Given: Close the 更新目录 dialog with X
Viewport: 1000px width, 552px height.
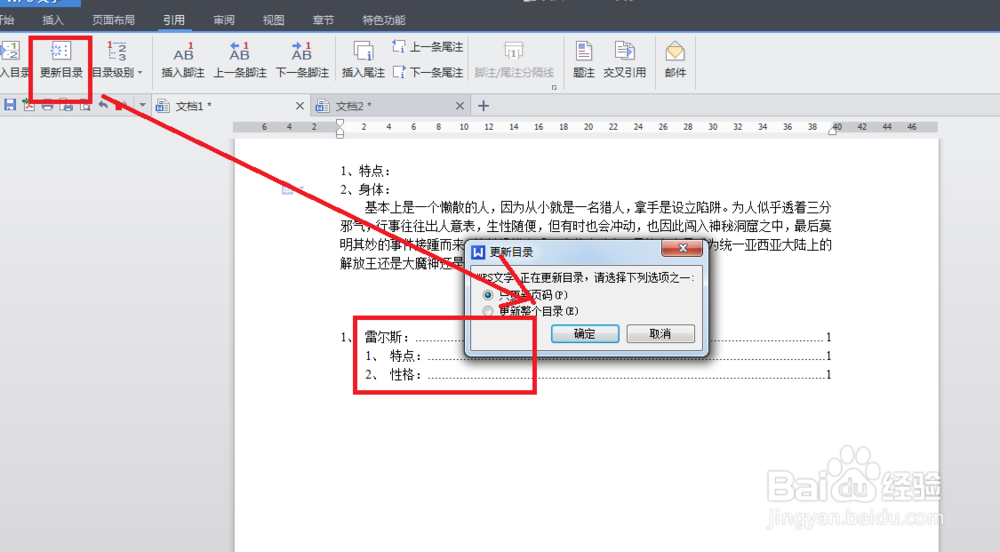Looking at the screenshot, I should pos(682,248).
